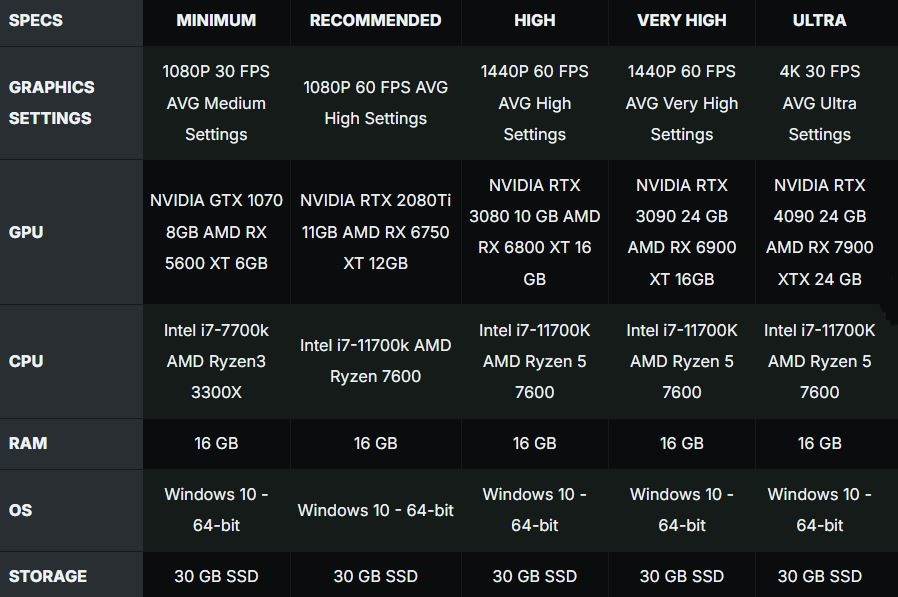This screenshot has width=898, height=597.
Task: Click the SPECS header cell
Action: tap(36, 20)
